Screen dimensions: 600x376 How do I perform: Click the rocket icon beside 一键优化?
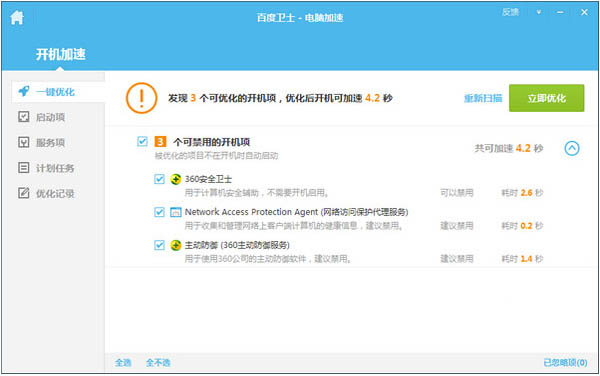pyautogui.click(x=24, y=91)
